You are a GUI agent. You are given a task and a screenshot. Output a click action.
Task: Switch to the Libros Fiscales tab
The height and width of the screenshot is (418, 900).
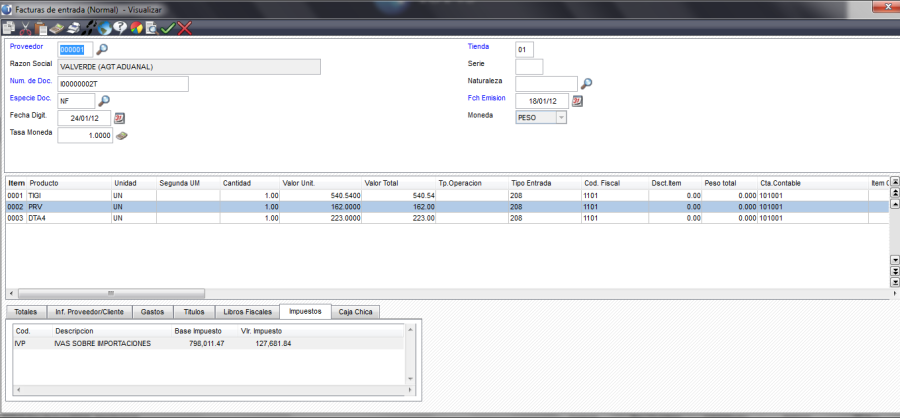tap(247, 312)
